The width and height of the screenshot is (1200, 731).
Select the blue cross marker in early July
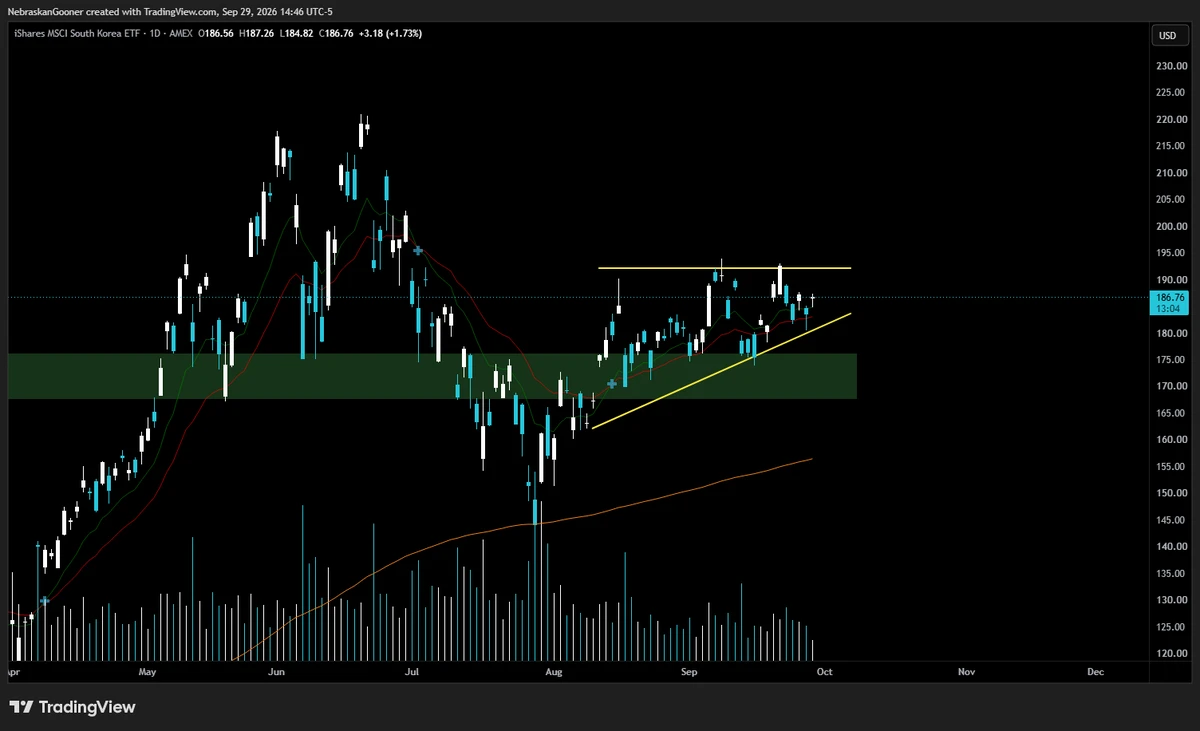coord(418,251)
